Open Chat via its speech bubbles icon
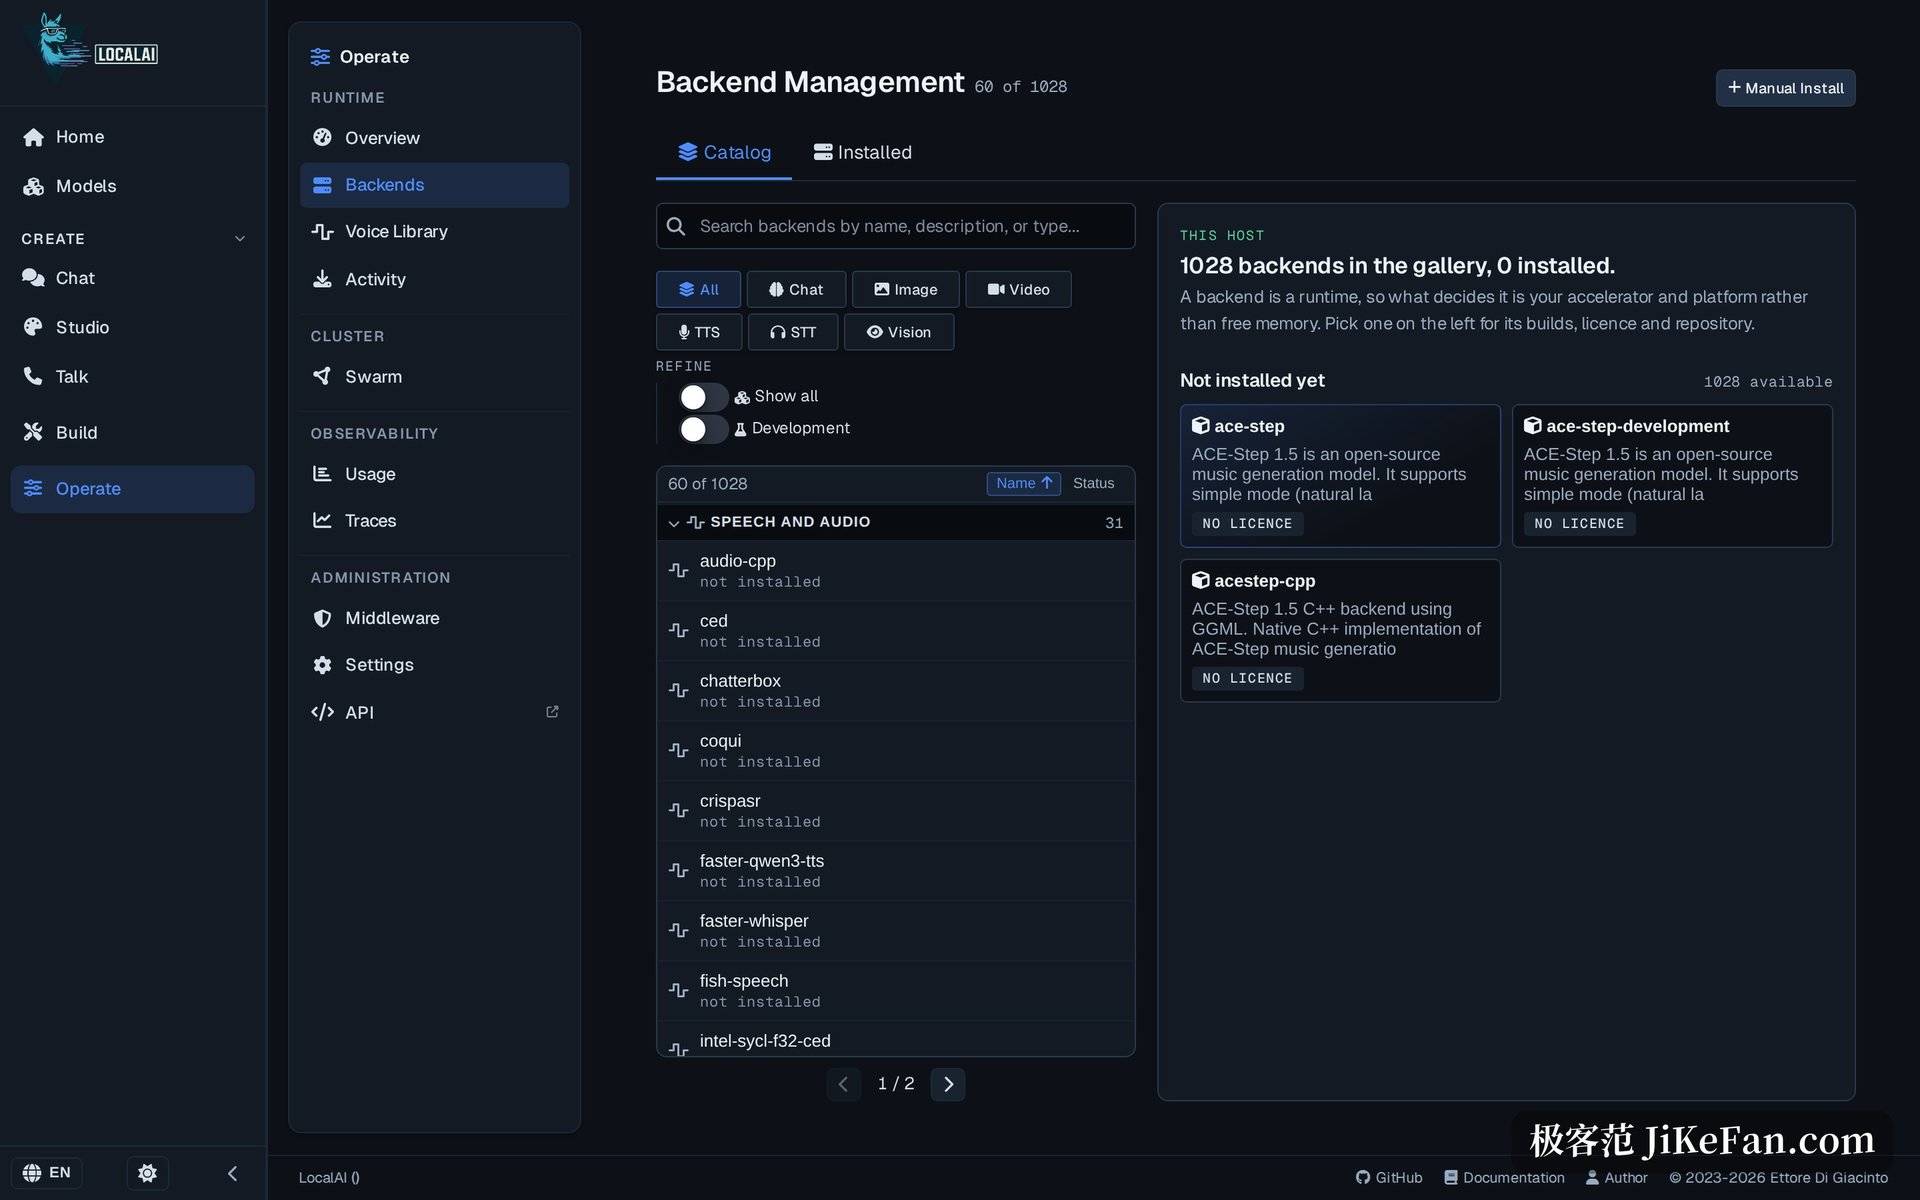This screenshot has height=1200, width=1920. pos(33,278)
